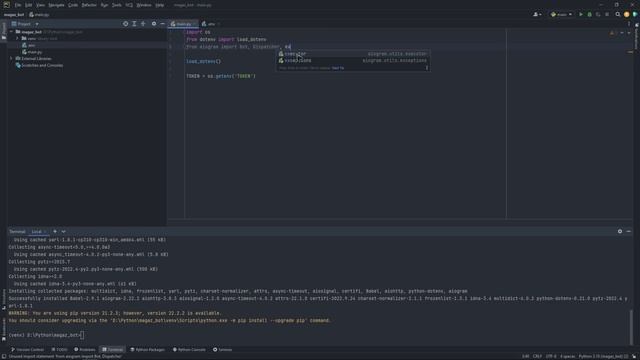
Task: Open the Refactor menu
Action: click(89, 5)
